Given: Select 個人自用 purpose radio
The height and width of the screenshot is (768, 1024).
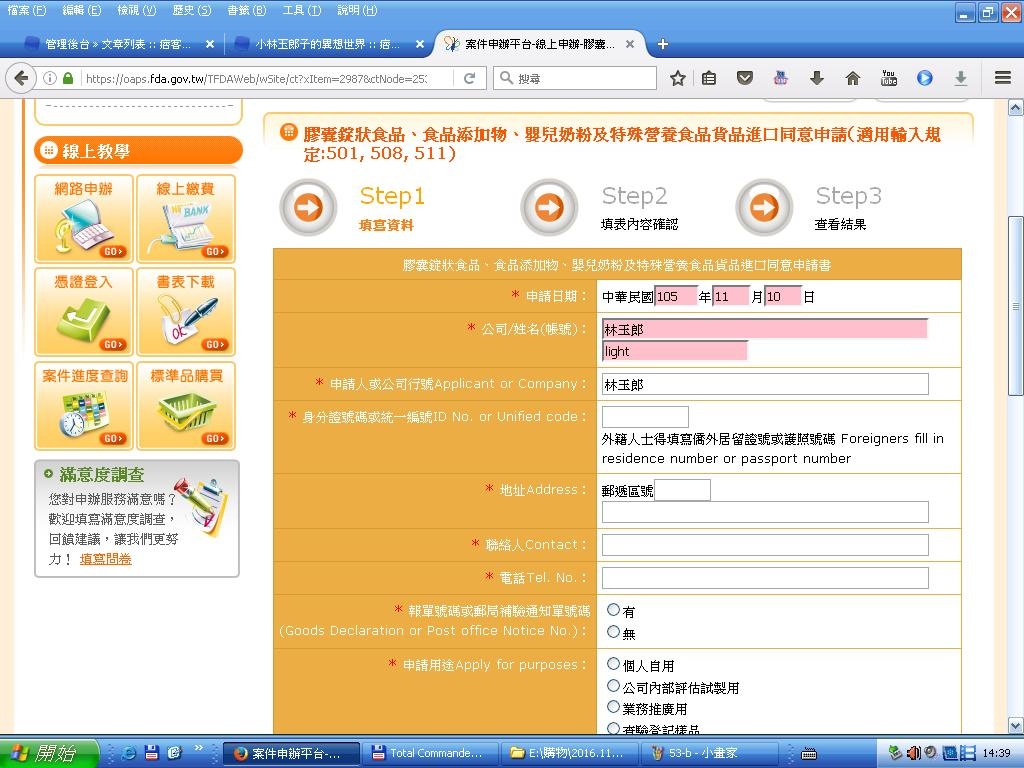Looking at the screenshot, I should click(613, 664).
